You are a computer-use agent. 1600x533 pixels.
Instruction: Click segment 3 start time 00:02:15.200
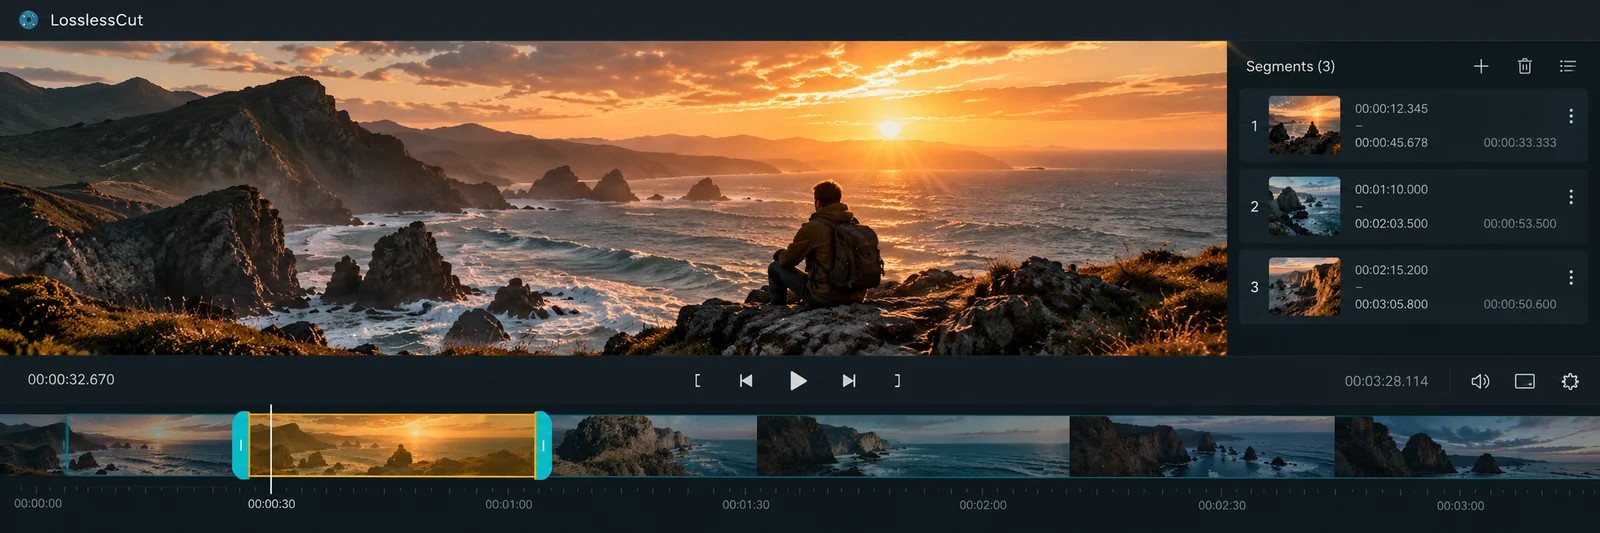1391,270
